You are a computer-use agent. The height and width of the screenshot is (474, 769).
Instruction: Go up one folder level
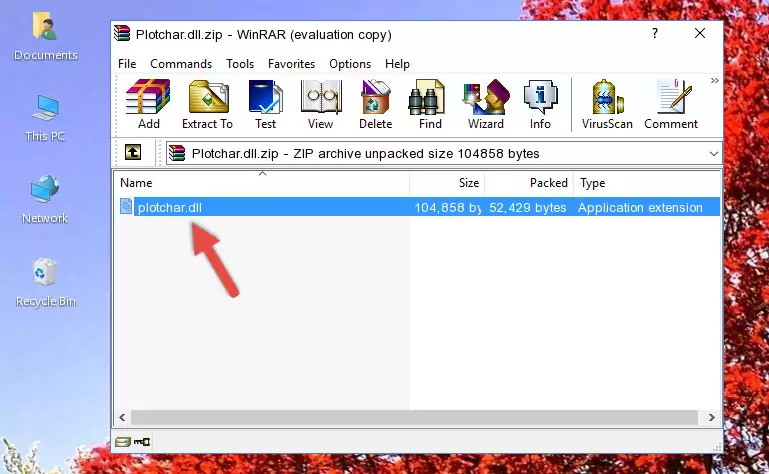tap(133, 153)
